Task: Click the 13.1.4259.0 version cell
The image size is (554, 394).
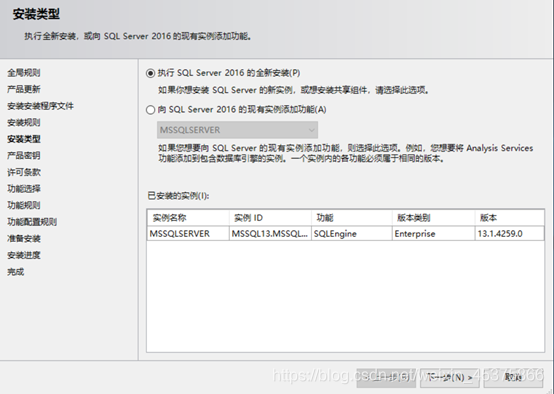Action: pyautogui.click(x=509, y=234)
